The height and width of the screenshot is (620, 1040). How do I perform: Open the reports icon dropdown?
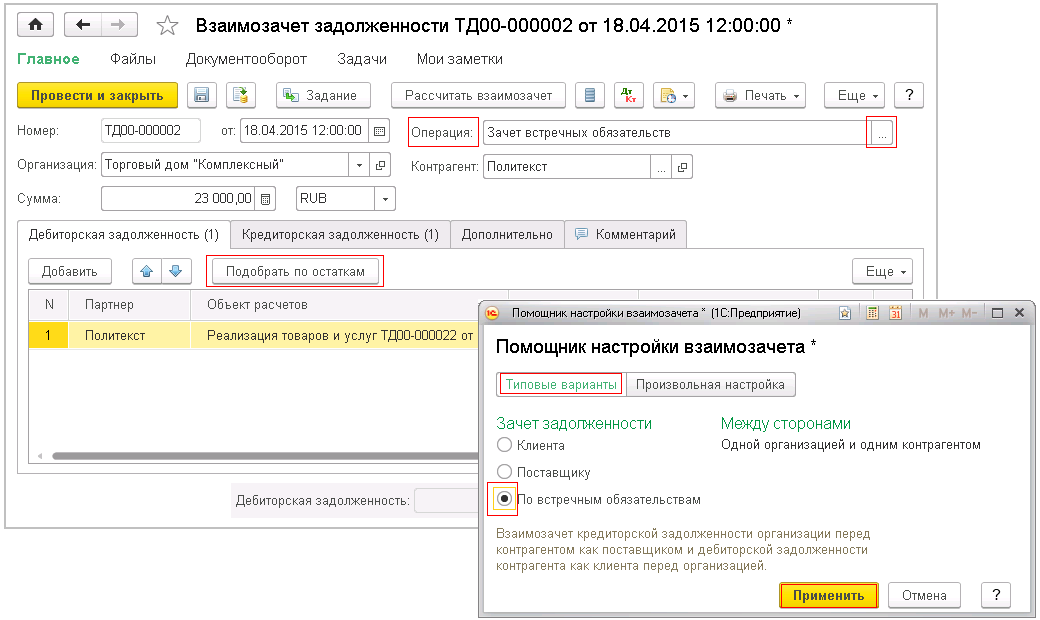(x=674, y=95)
